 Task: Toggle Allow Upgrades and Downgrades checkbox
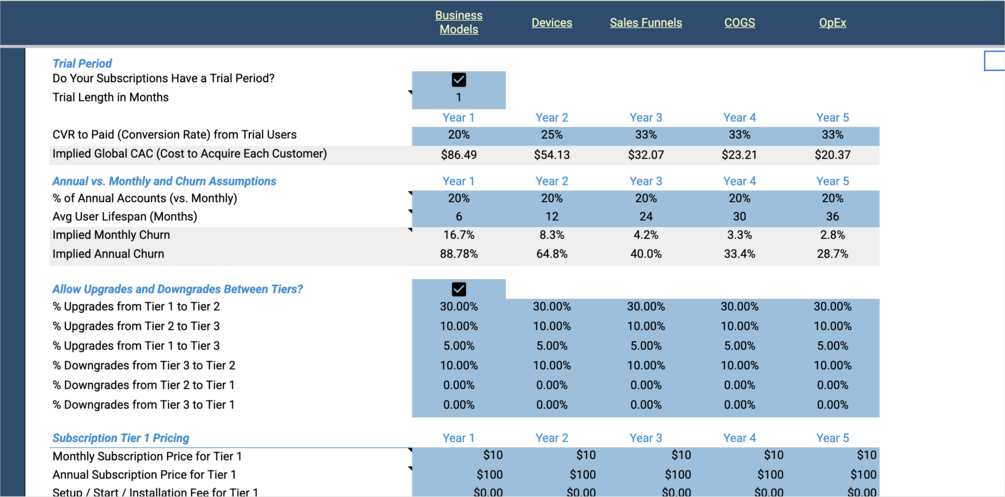click(x=459, y=289)
